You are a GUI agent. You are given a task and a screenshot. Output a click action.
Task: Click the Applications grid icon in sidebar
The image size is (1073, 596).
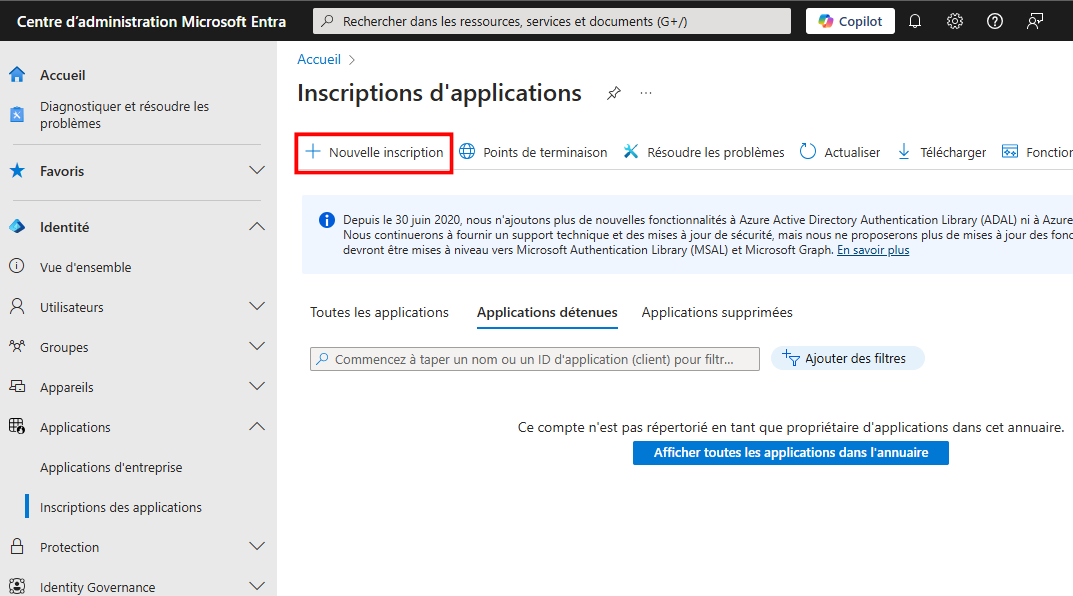click(17, 426)
